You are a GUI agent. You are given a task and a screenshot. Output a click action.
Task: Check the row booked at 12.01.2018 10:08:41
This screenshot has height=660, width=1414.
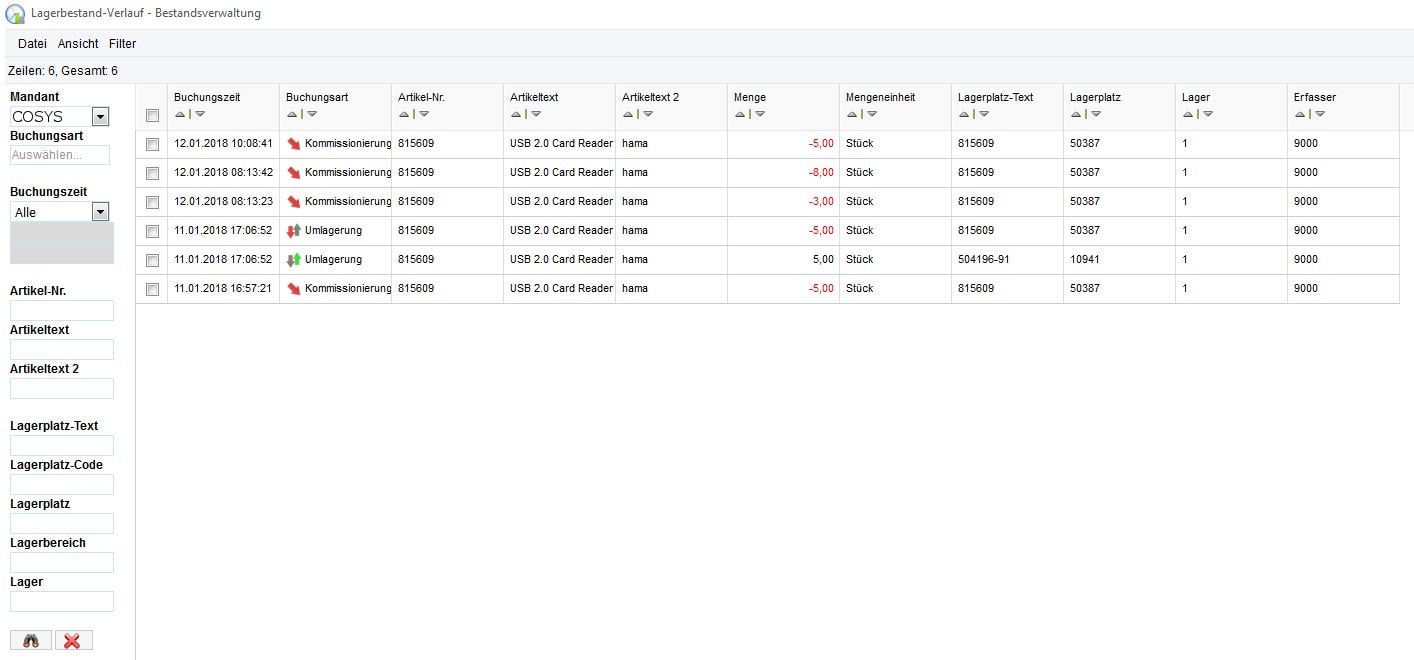point(152,144)
